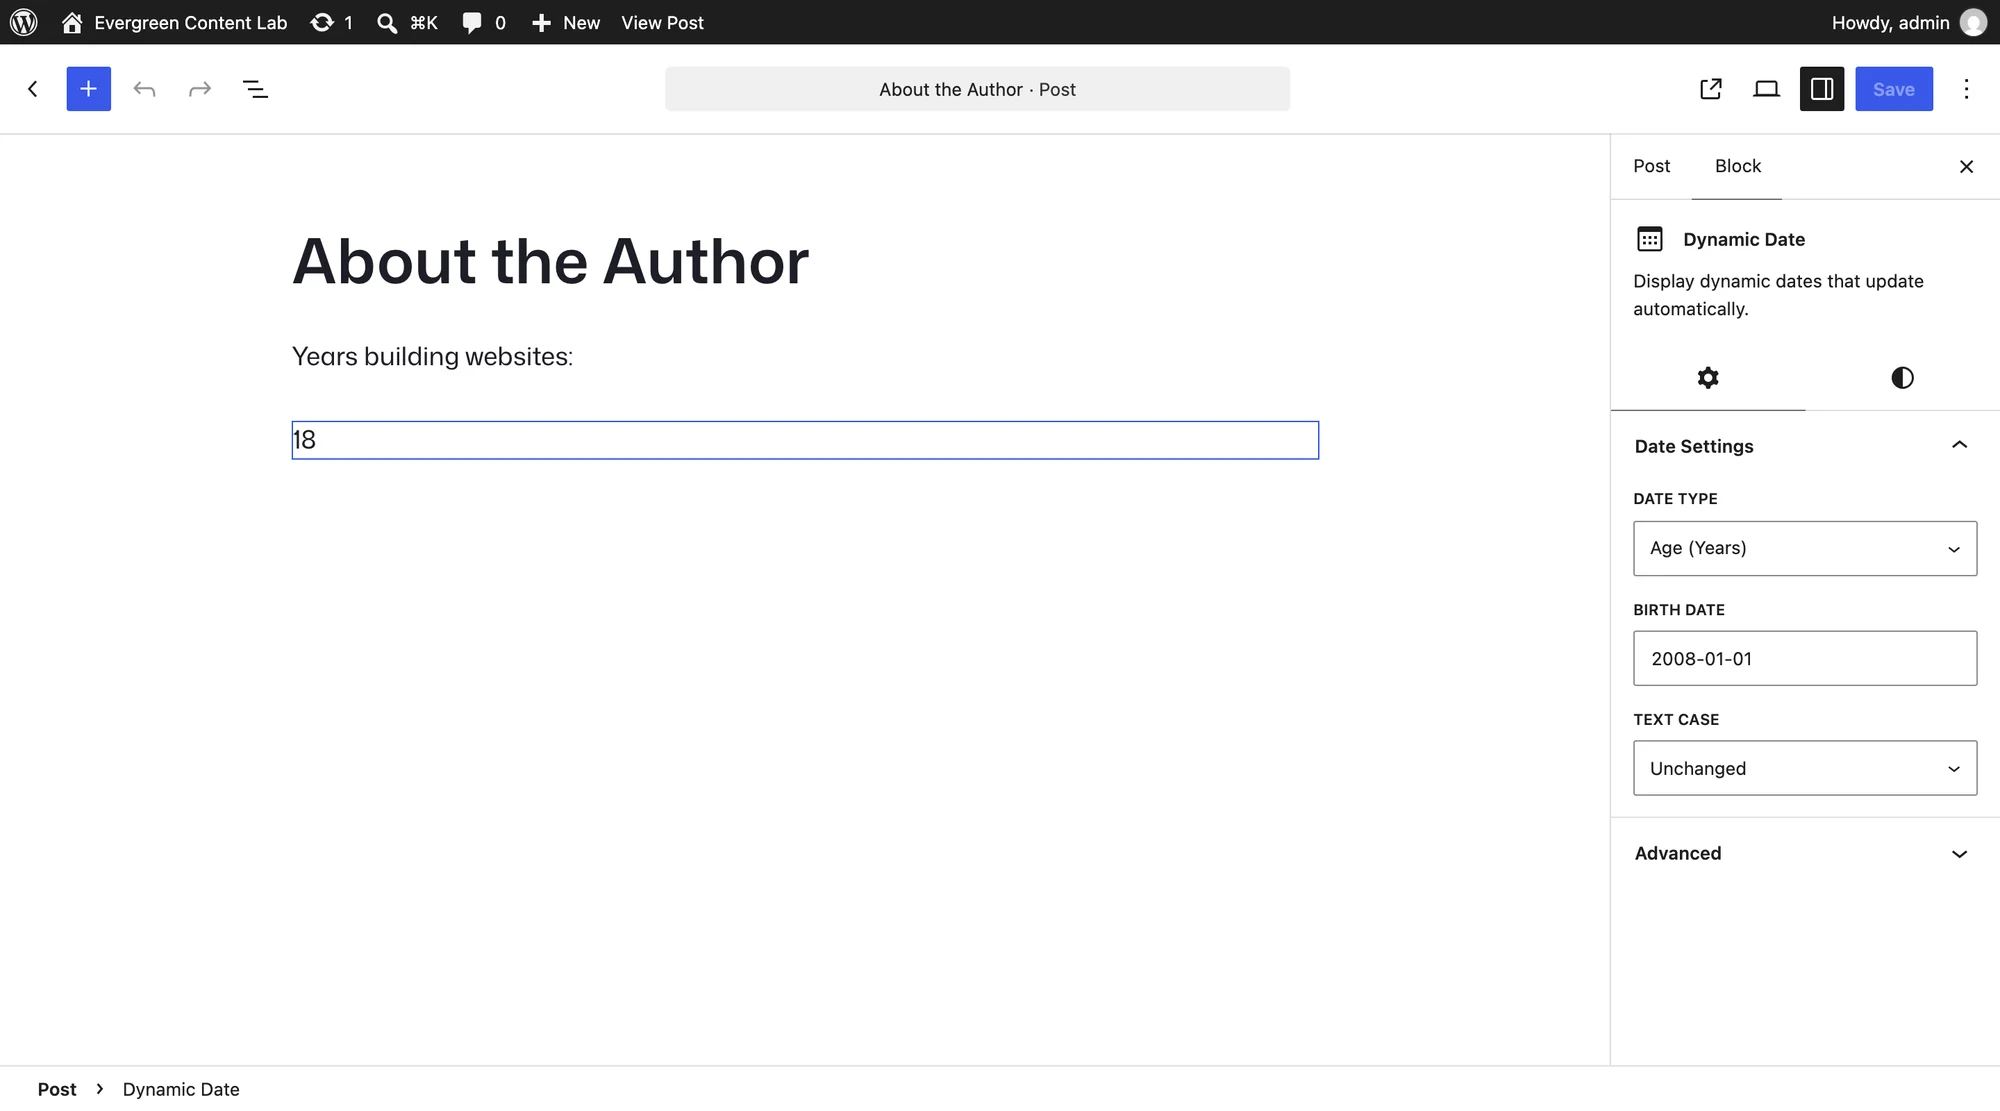The width and height of the screenshot is (2000, 1111).
Task: Switch to the Block tab
Action: pos(1738,166)
